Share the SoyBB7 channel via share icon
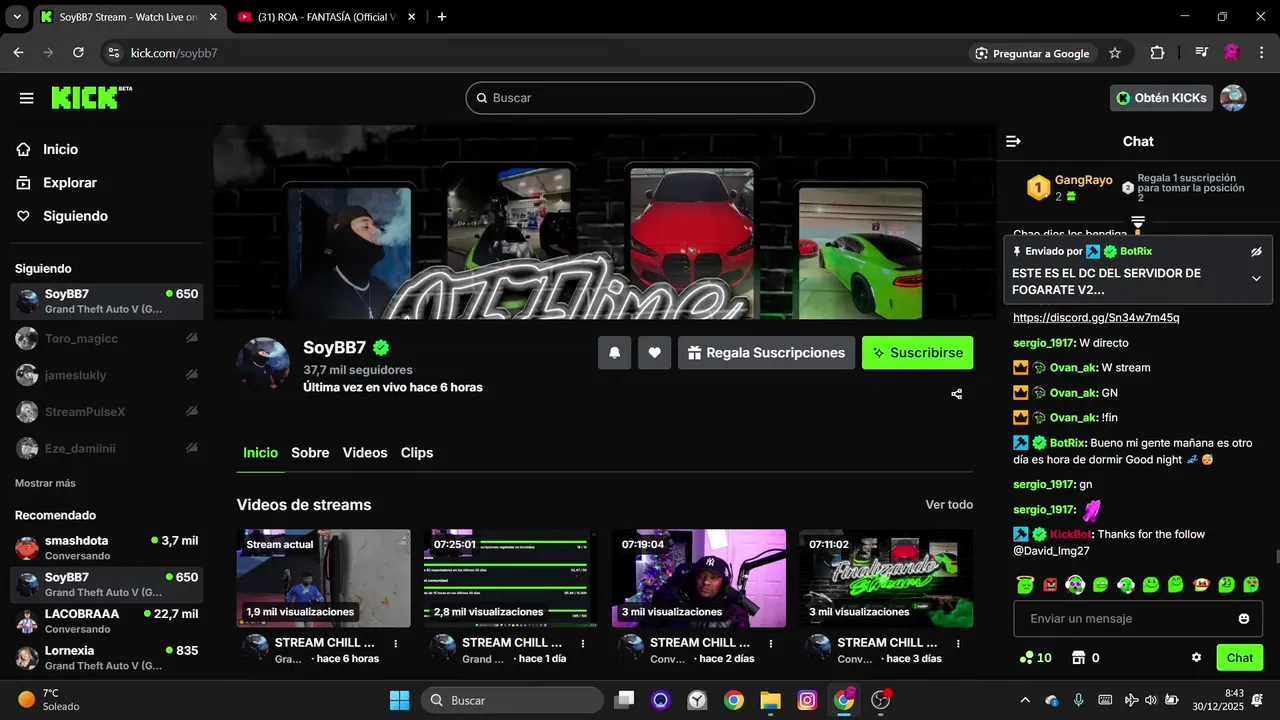 (957, 394)
